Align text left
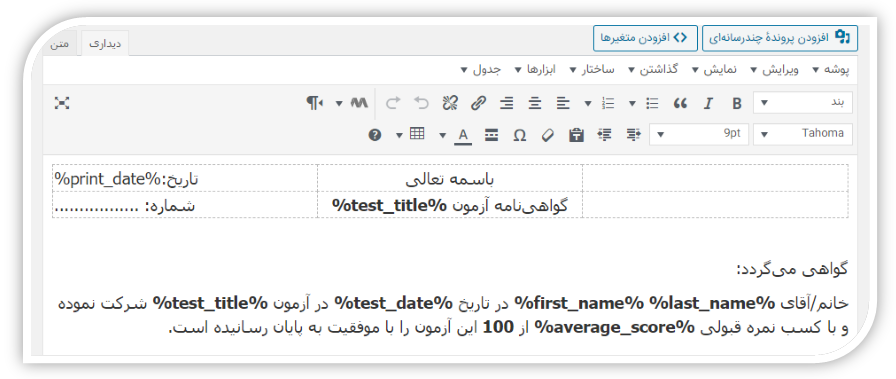This screenshot has height=379, width=896. [563, 103]
